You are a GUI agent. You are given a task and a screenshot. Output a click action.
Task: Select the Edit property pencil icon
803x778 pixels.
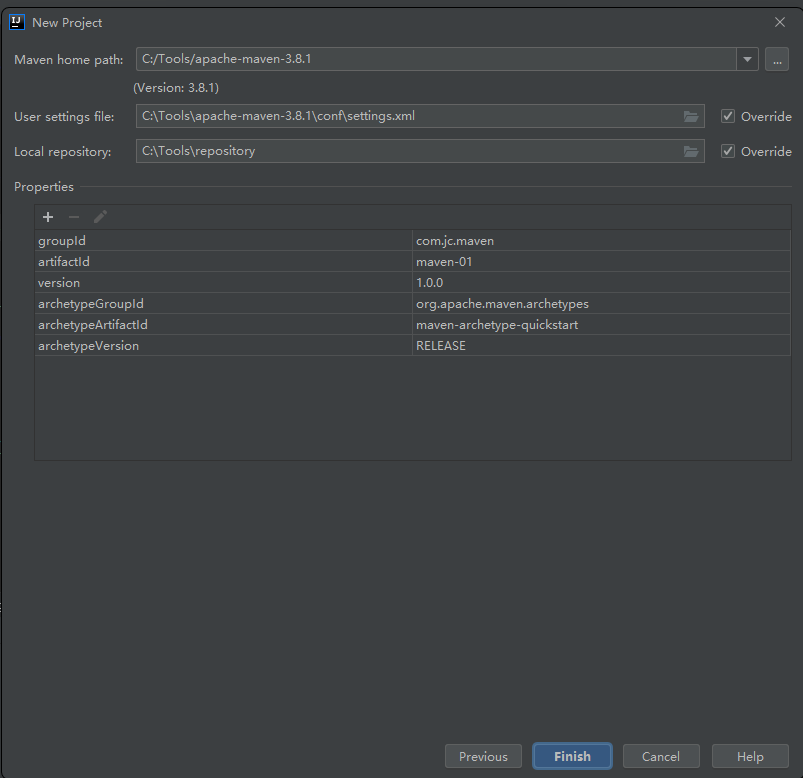click(99, 216)
